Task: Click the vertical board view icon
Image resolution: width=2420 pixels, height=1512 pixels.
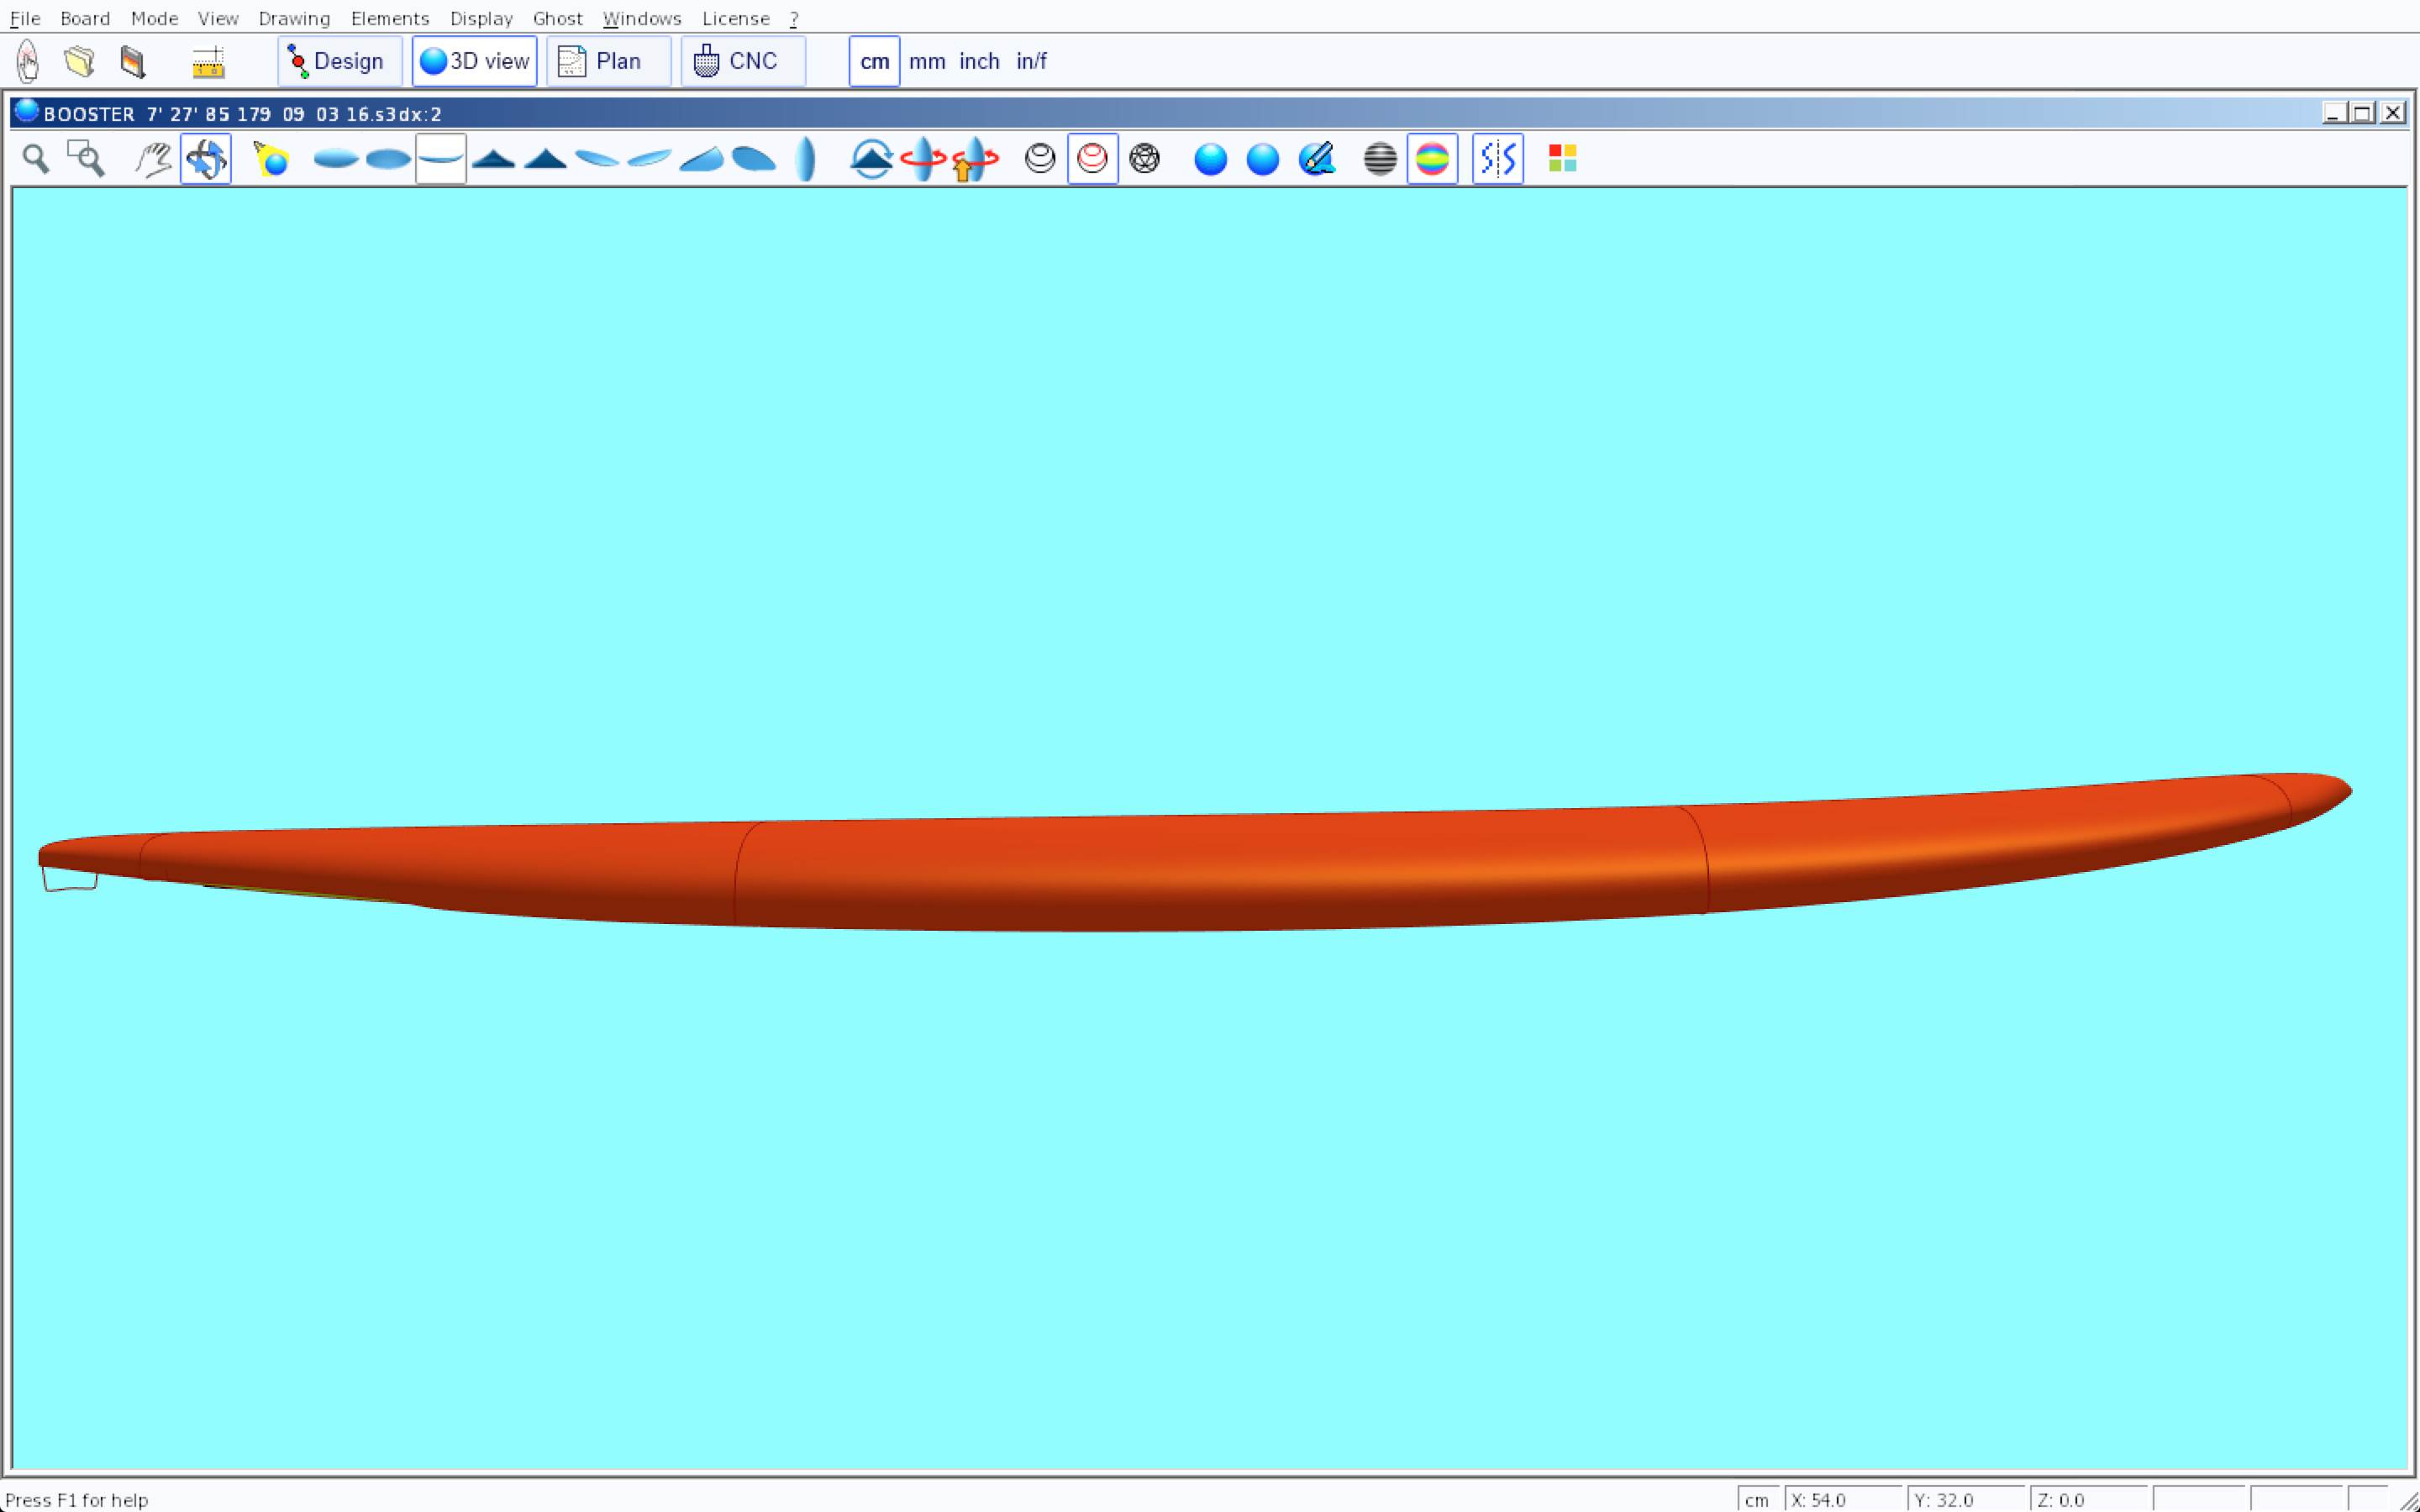Action: click(805, 159)
